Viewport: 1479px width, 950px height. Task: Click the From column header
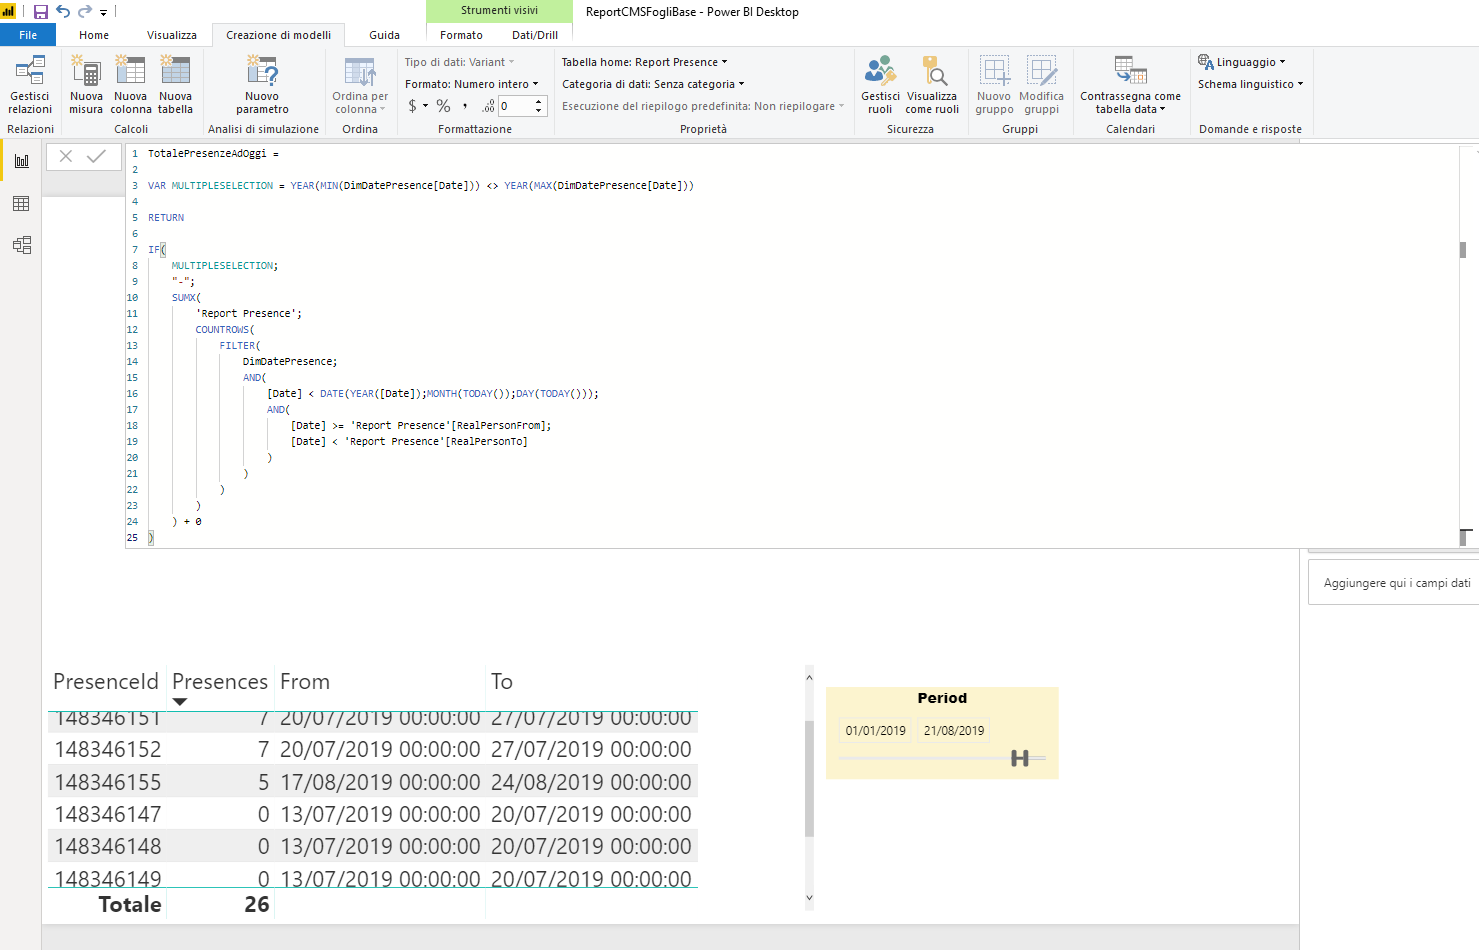click(x=305, y=682)
